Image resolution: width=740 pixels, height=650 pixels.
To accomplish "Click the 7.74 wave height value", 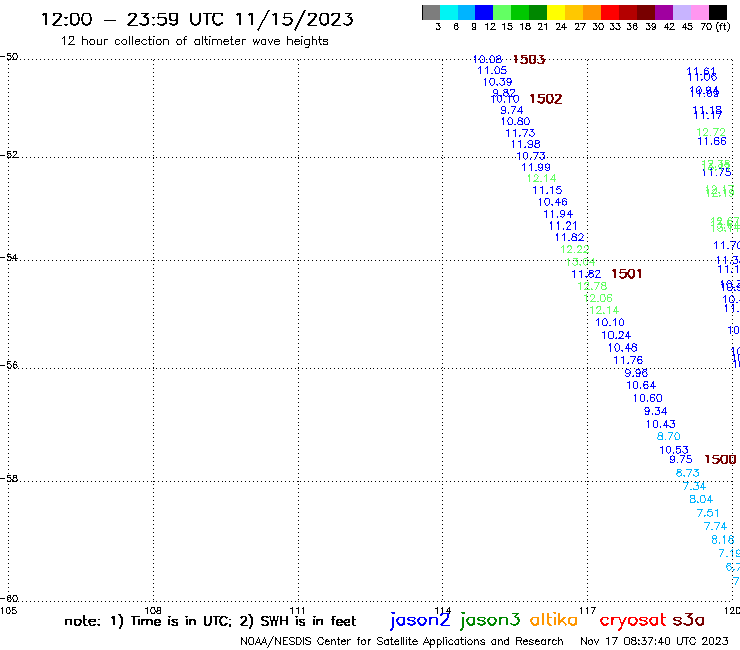I will pos(715,526).
